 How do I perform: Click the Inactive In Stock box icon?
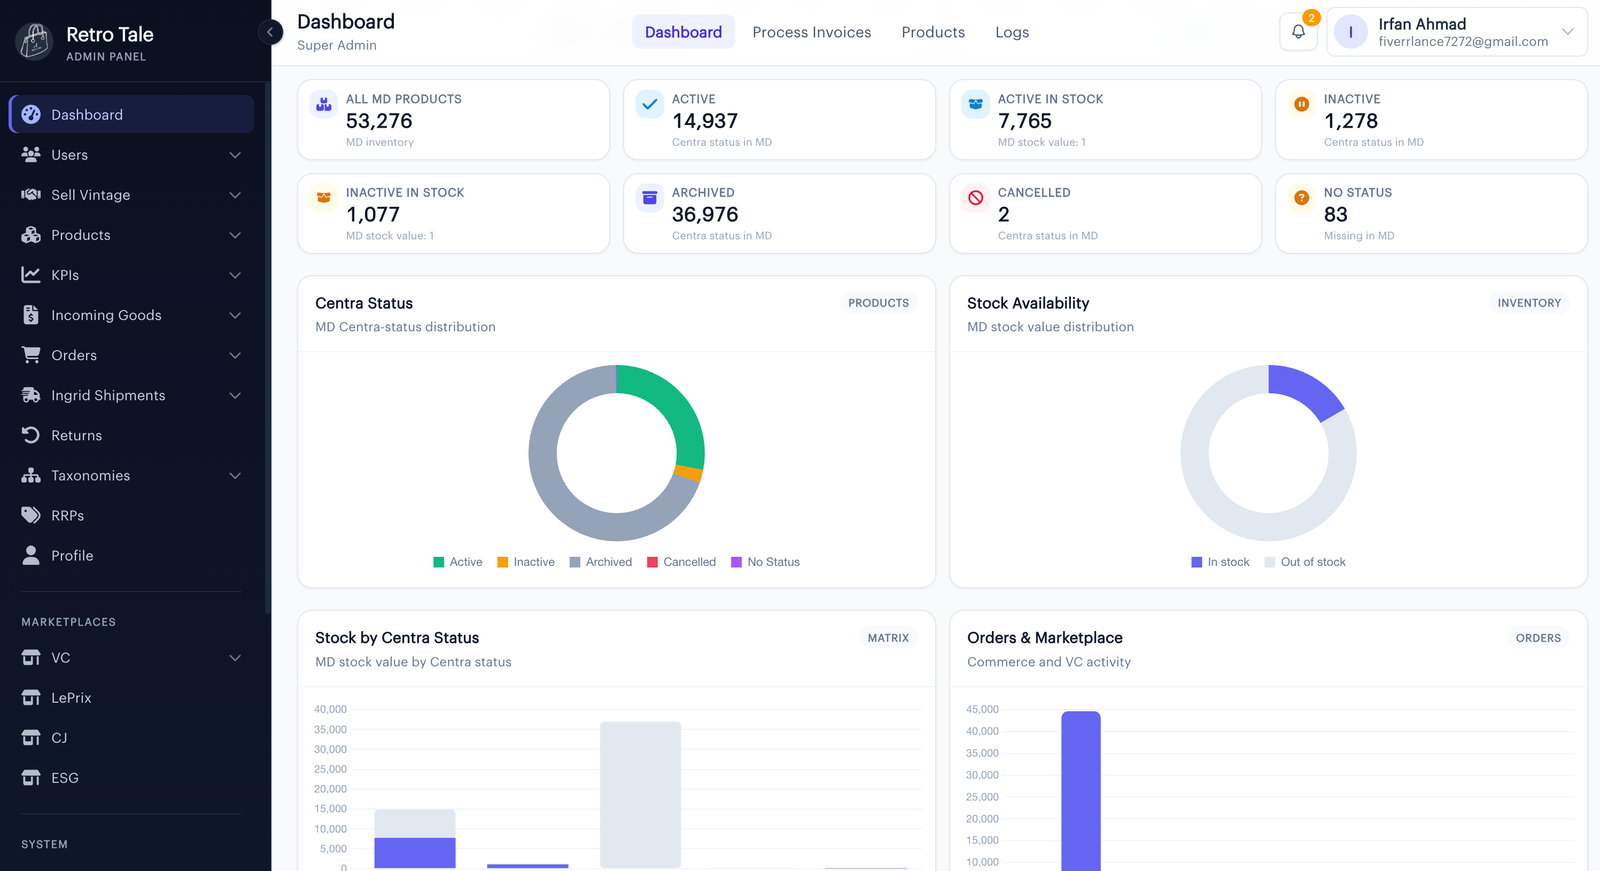pos(324,198)
